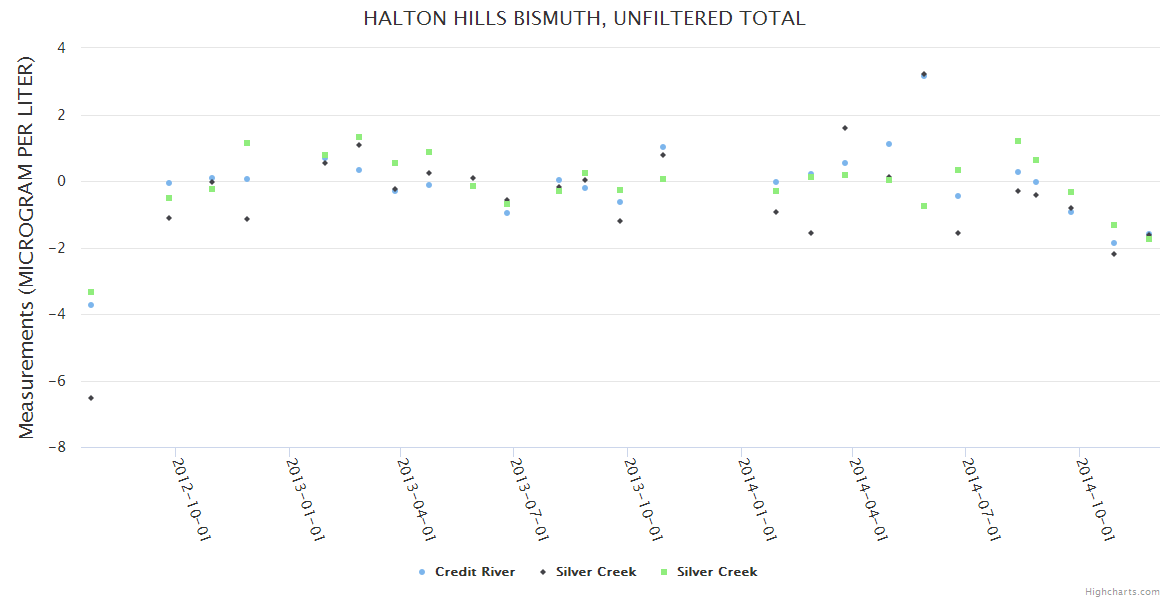Click the 2012-10-01 x-axis date label
This screenshot has width=1170, height=600.
192,500
